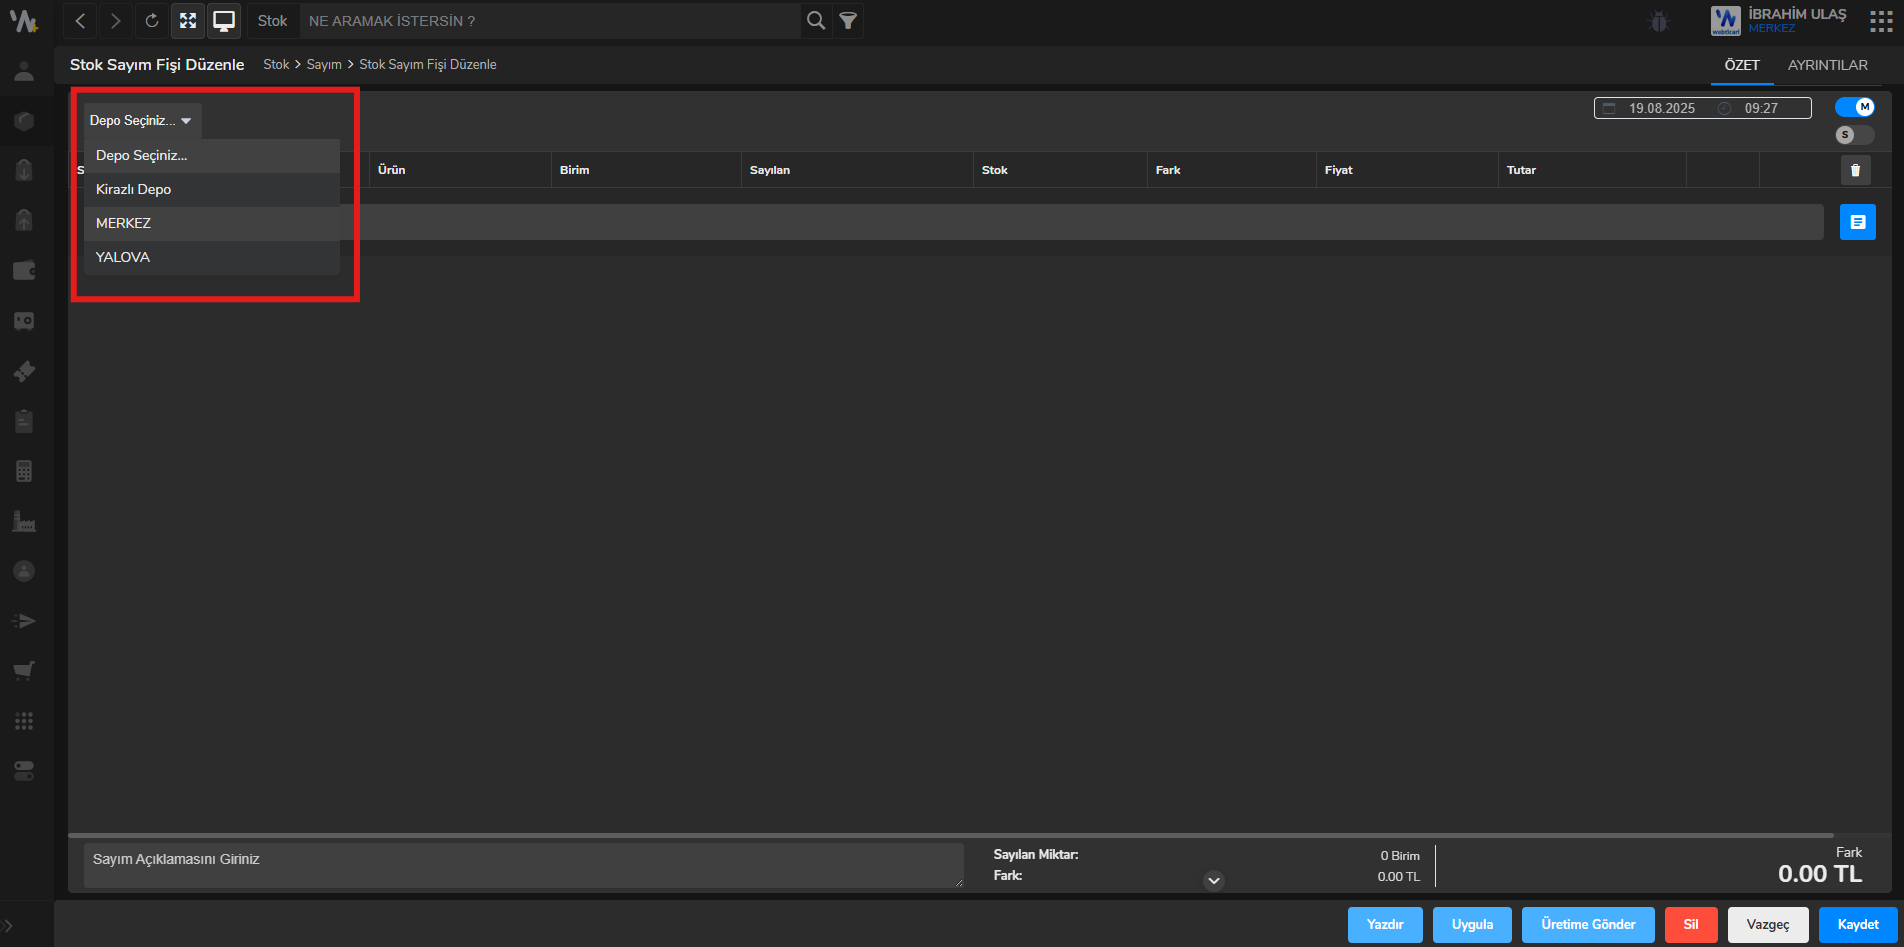Screen dimensions: 1904x947
Task: Select MERKEZ from depot dropdown
Action: 123,223
